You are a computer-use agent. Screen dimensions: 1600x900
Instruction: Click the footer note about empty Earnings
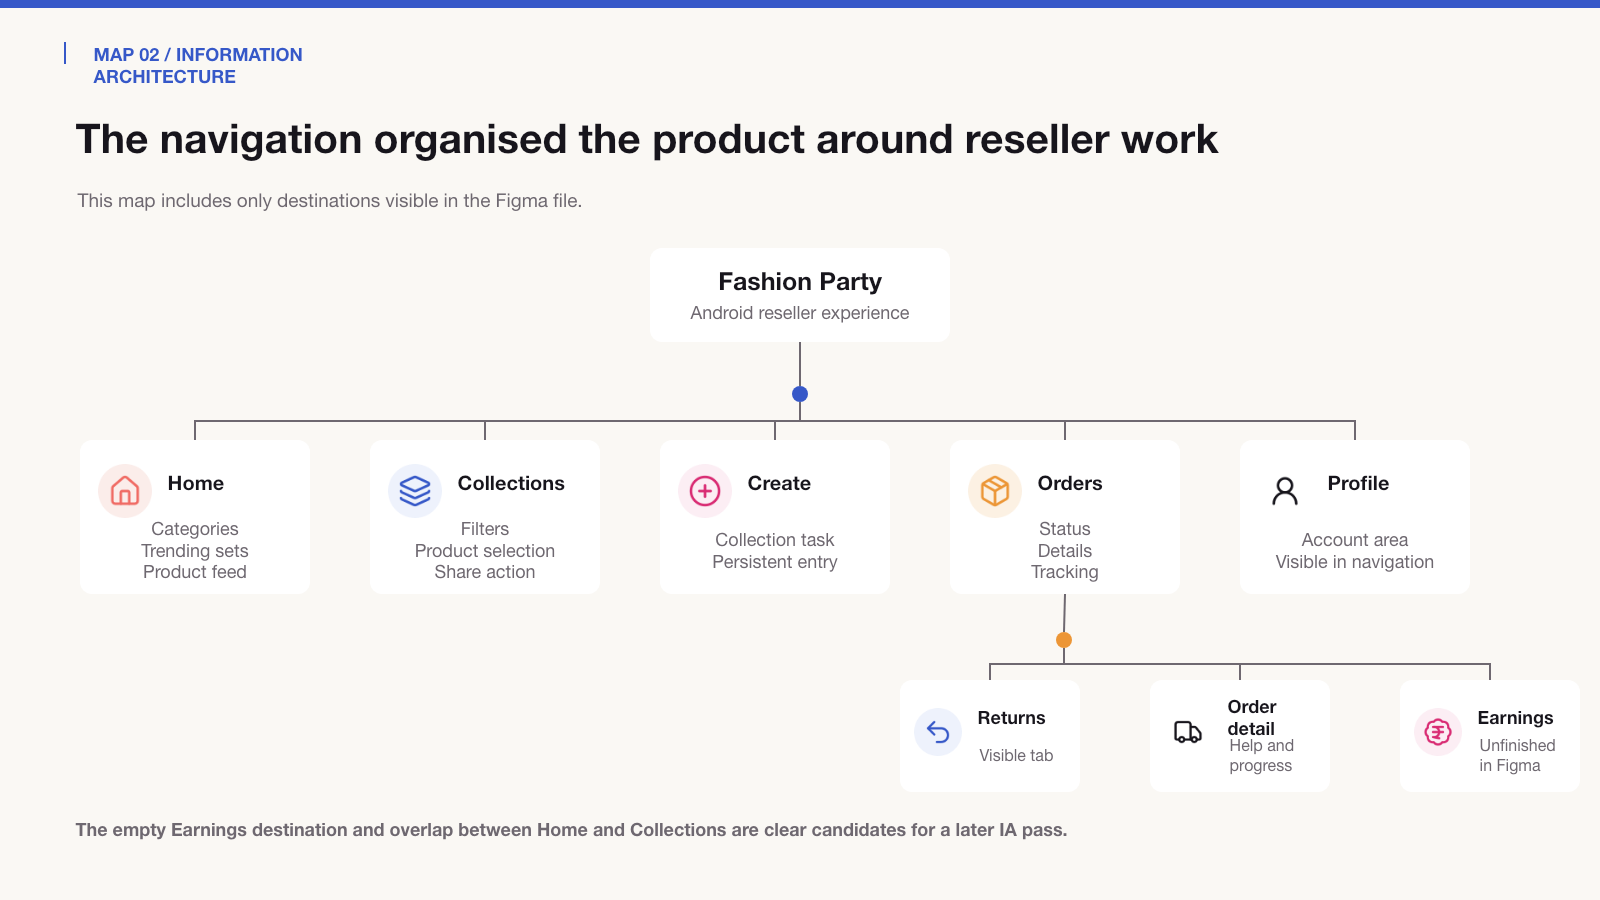[571, 830]
